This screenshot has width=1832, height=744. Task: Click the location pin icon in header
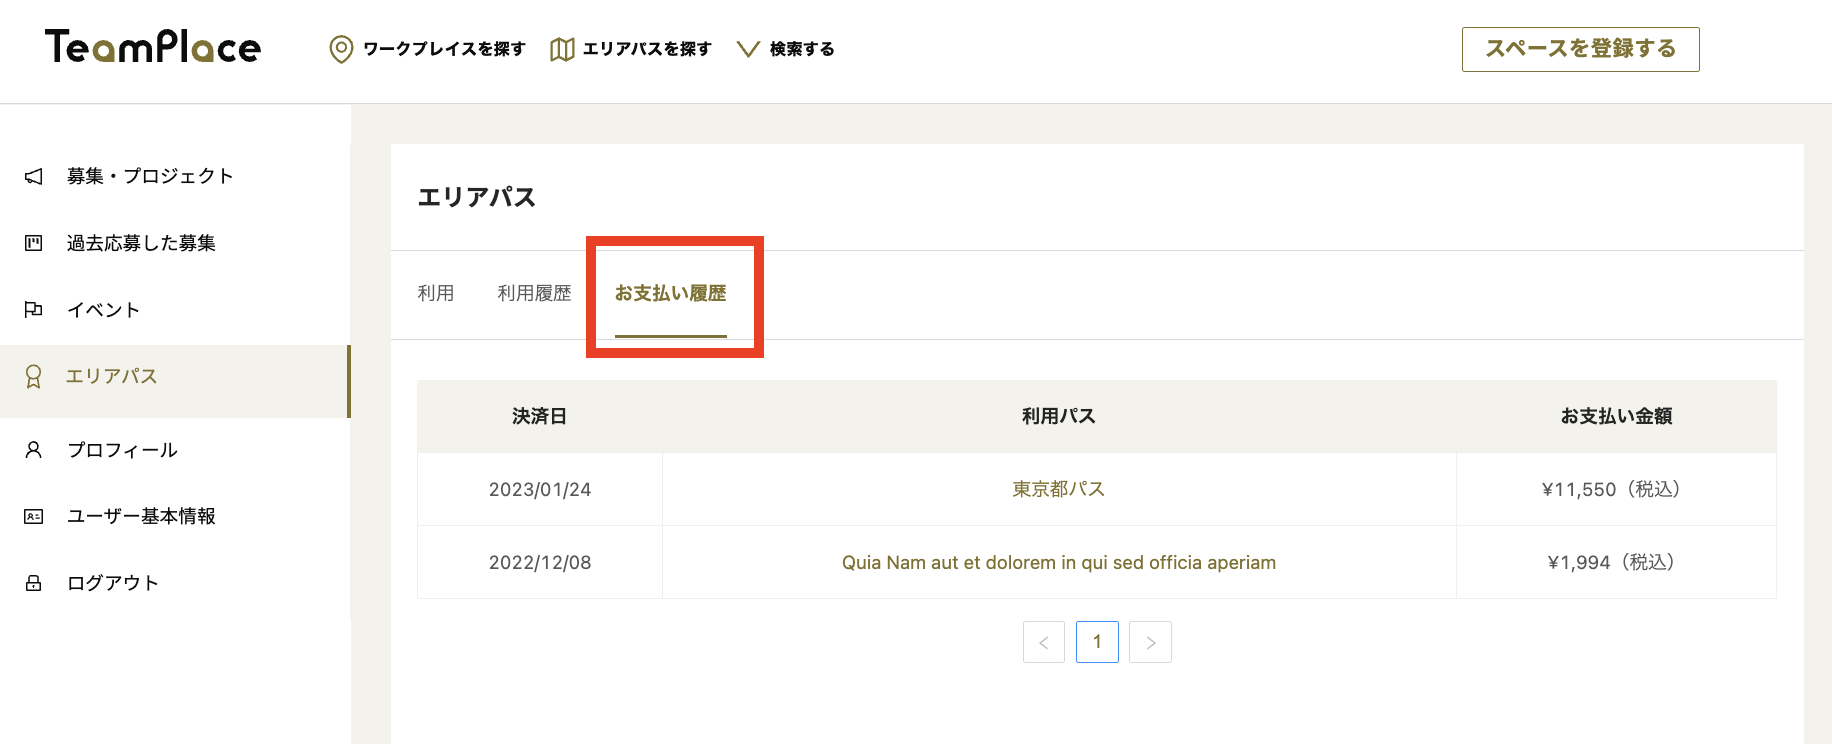pos(341,49)
